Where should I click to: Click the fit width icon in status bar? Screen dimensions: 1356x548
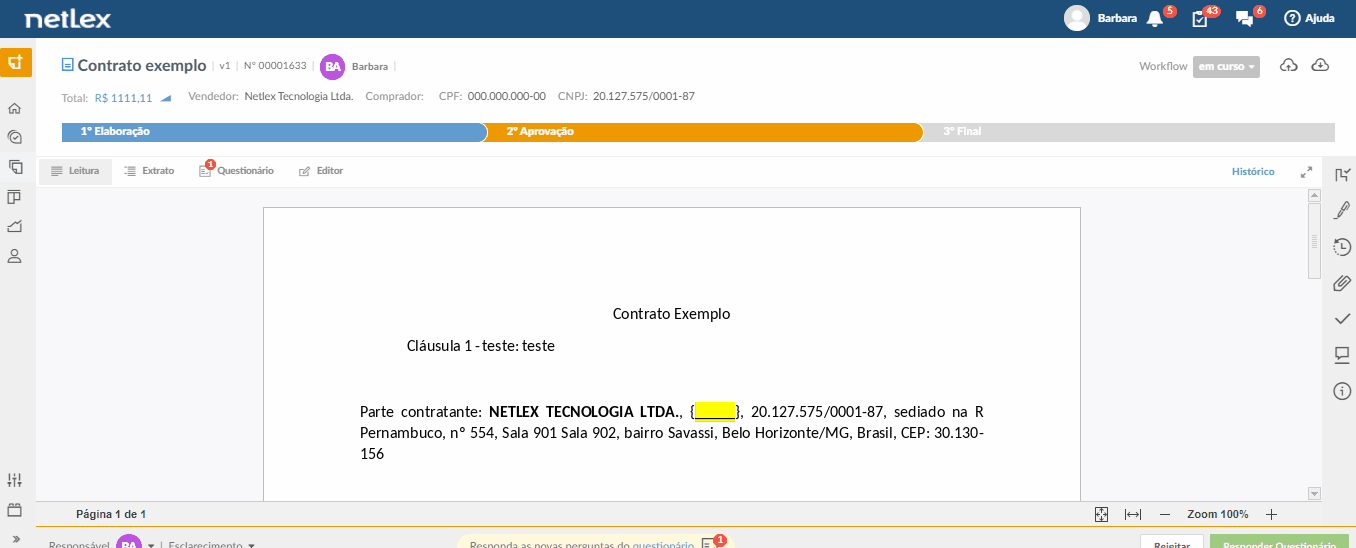[1133, 514]
